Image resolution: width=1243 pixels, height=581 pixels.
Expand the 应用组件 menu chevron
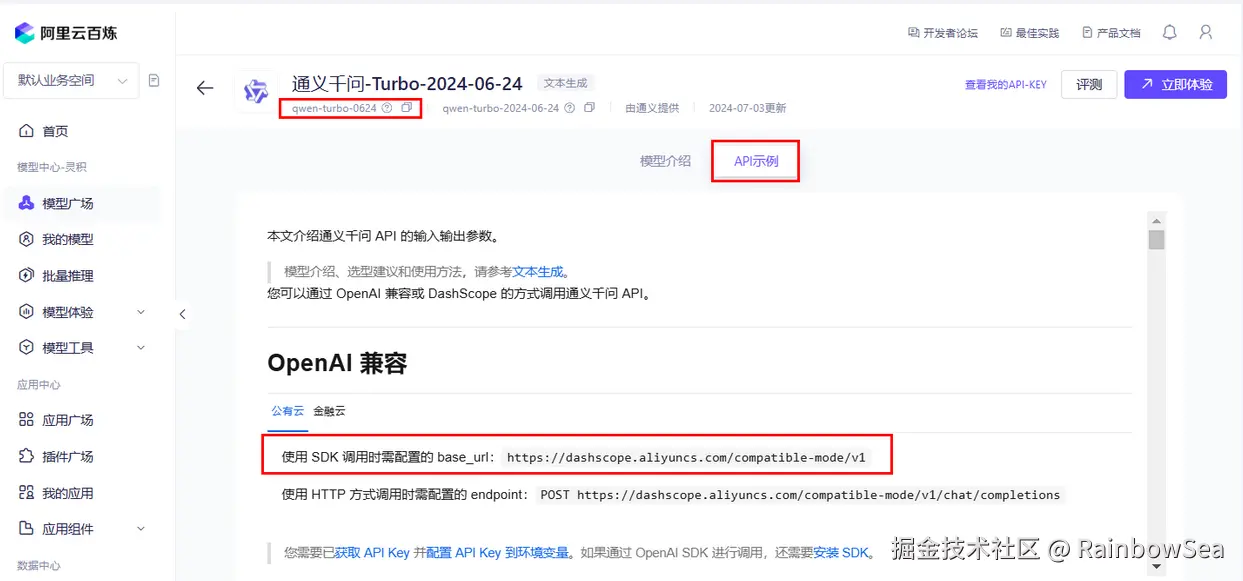(x=141, y=529)
